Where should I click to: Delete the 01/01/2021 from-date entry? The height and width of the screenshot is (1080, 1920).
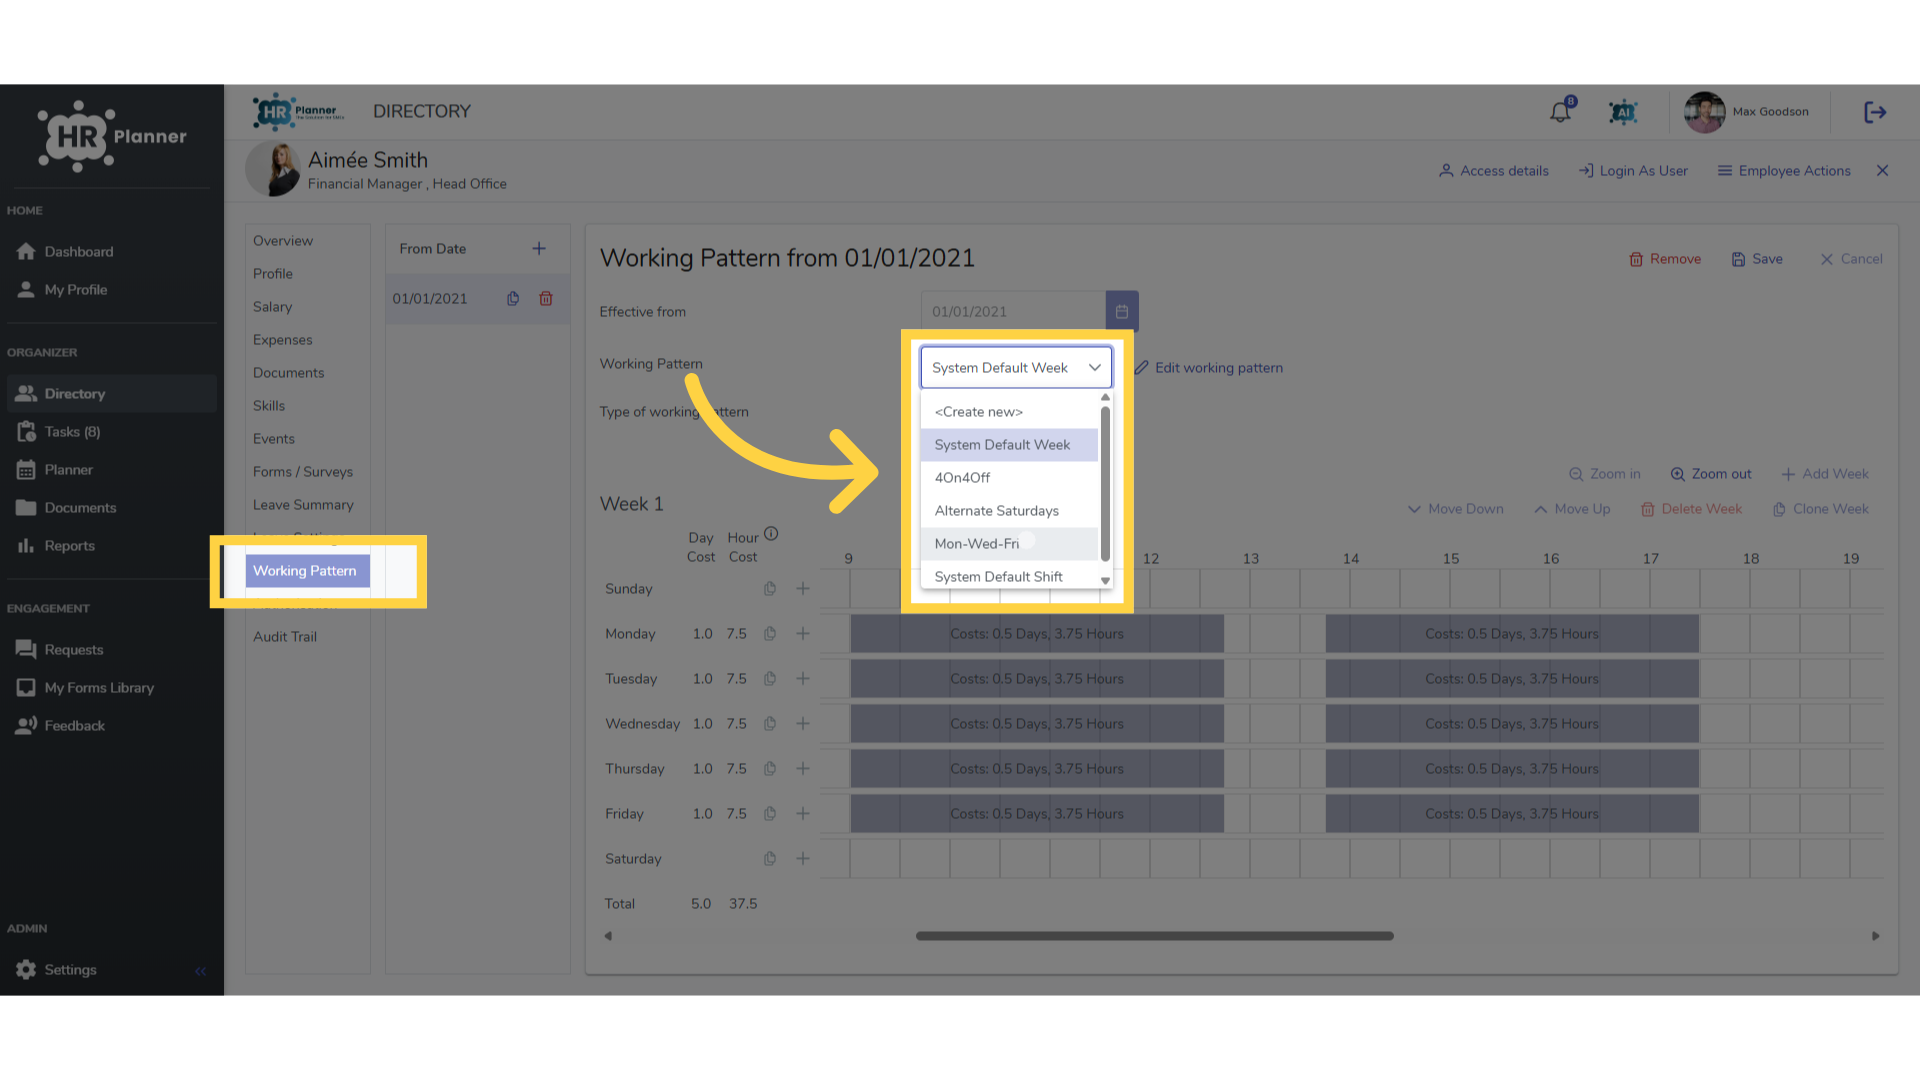[x=546, y=299]
